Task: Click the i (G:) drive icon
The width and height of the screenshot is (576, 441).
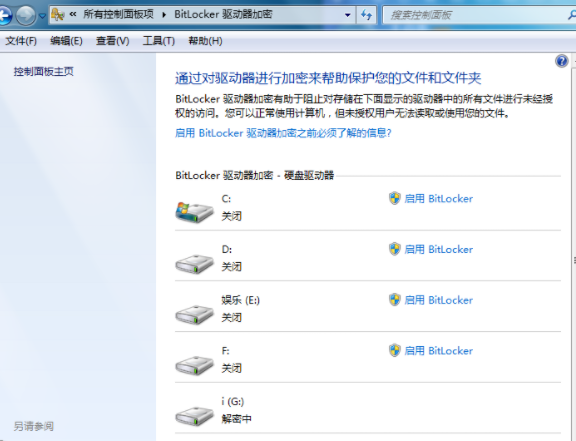Action: [194, 416]
